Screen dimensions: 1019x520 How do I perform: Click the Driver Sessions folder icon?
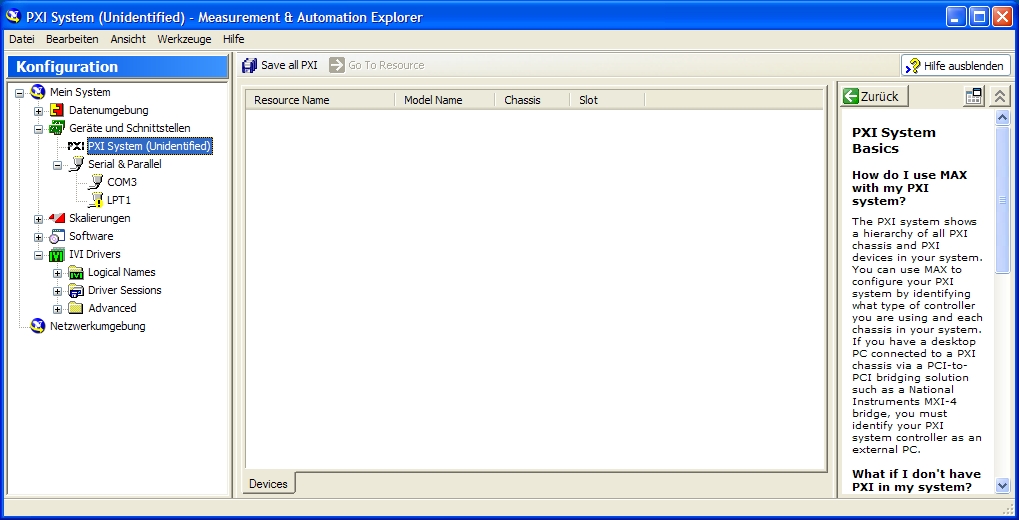[76, 290]
